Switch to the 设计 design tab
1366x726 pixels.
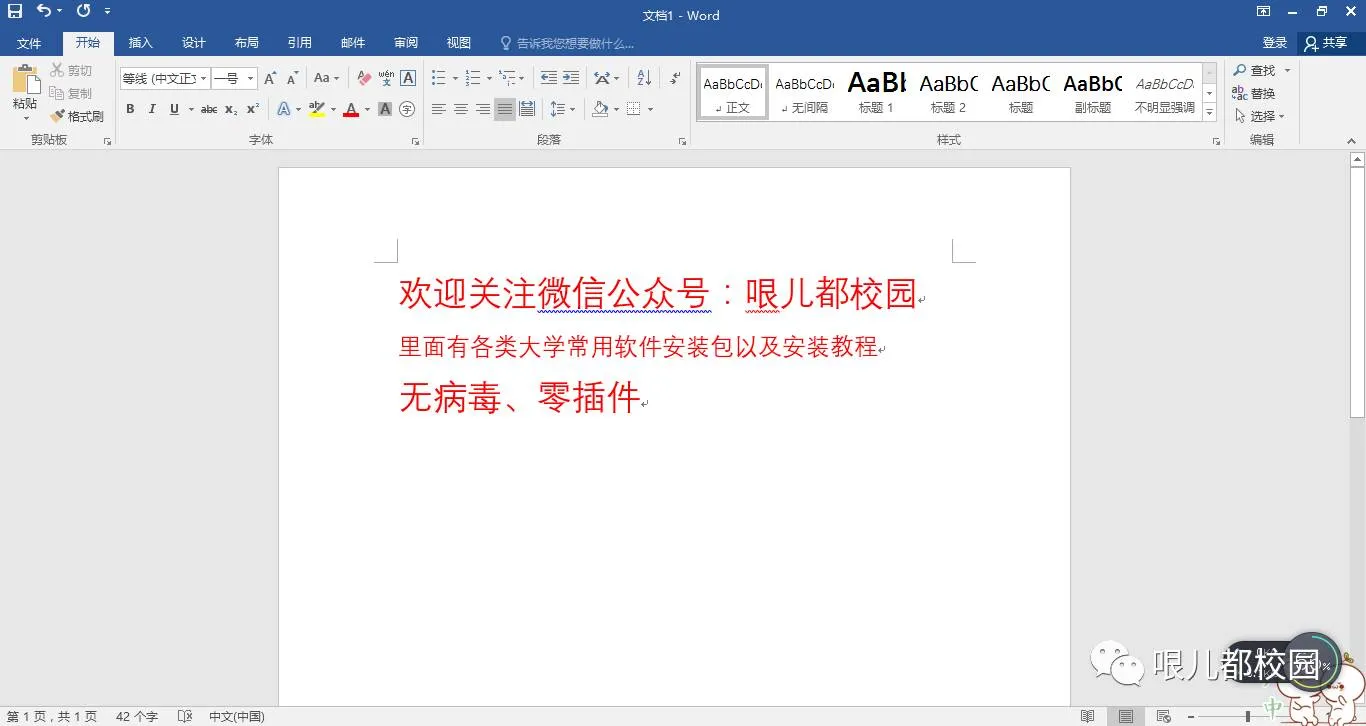tap(194, 43)
